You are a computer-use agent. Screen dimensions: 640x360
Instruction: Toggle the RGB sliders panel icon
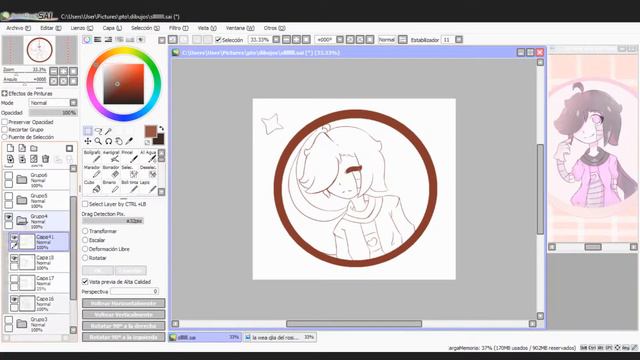click(x=98, y=40)
